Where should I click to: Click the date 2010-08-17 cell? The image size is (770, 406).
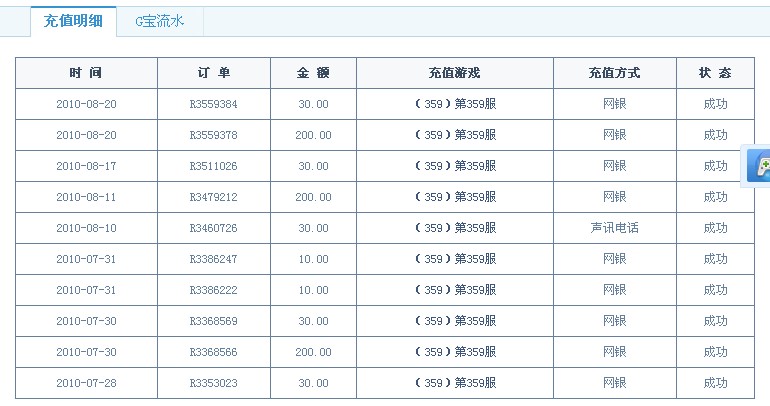pos(86,166)
